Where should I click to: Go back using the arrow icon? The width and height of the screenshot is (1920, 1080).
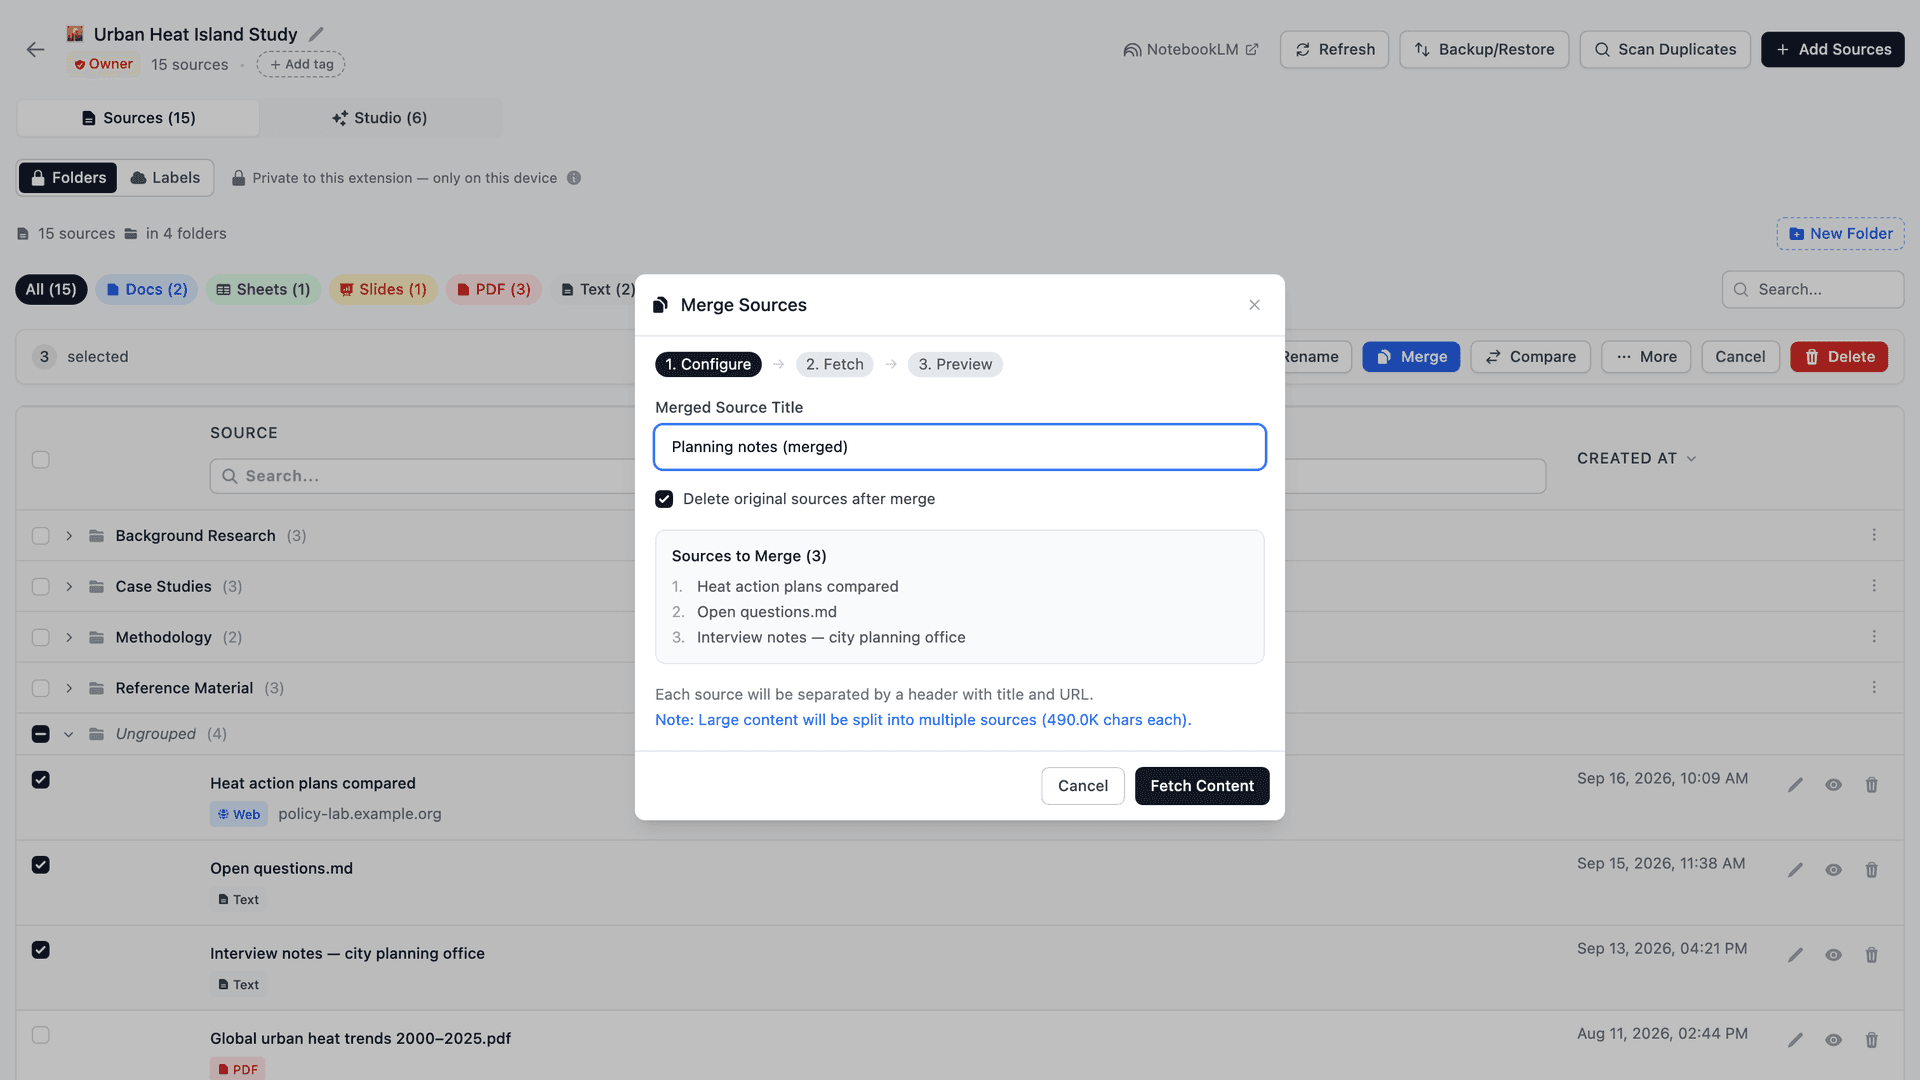[x=35, y=49]
